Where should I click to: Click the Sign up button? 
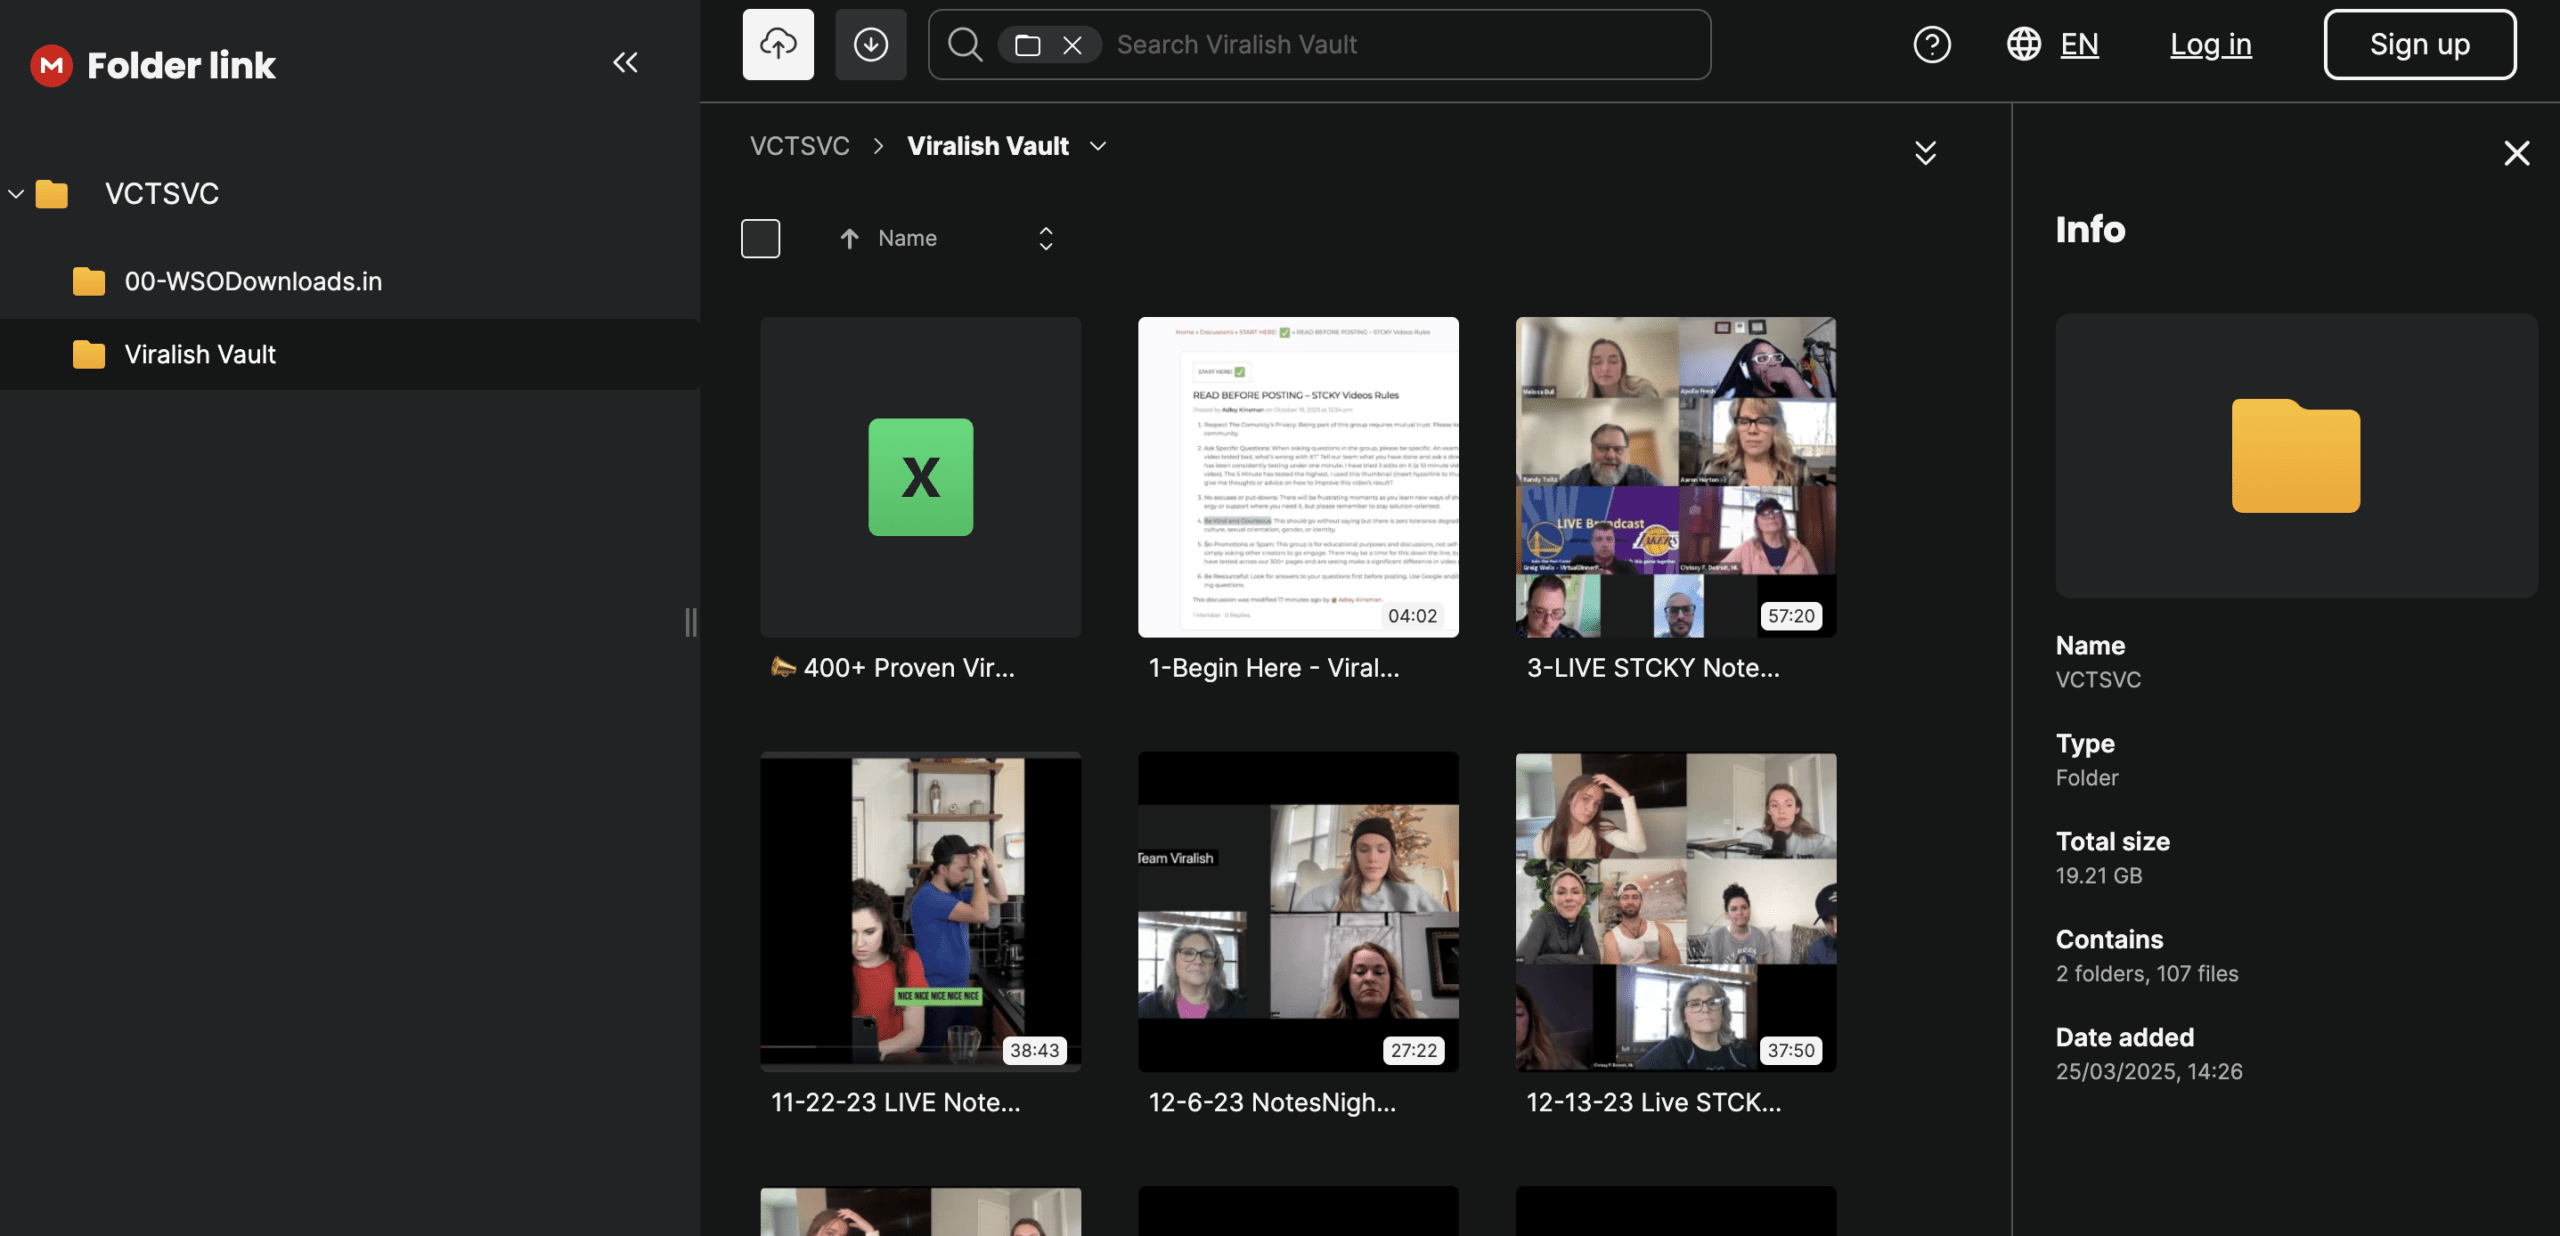coord(2419,44)
